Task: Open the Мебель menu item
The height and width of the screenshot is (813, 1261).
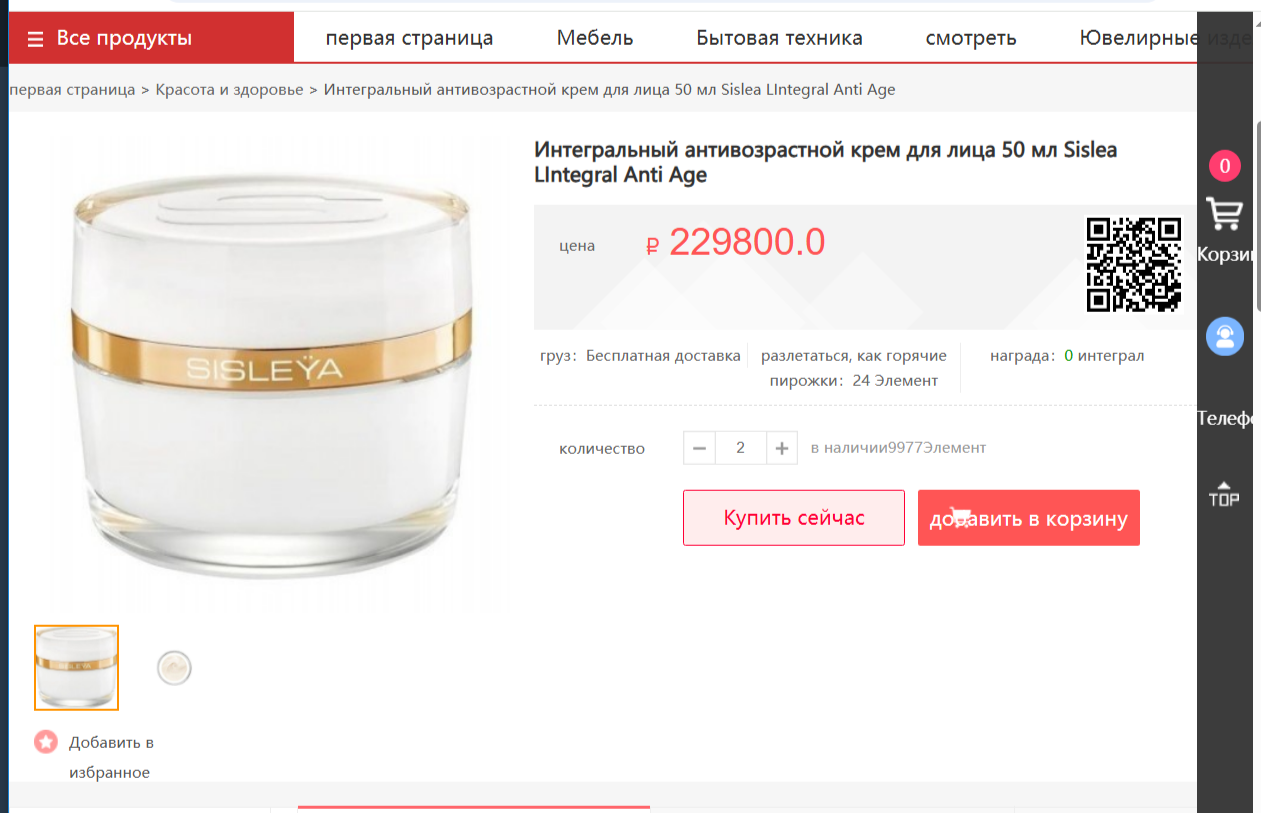Action: (x=595, y=38)
